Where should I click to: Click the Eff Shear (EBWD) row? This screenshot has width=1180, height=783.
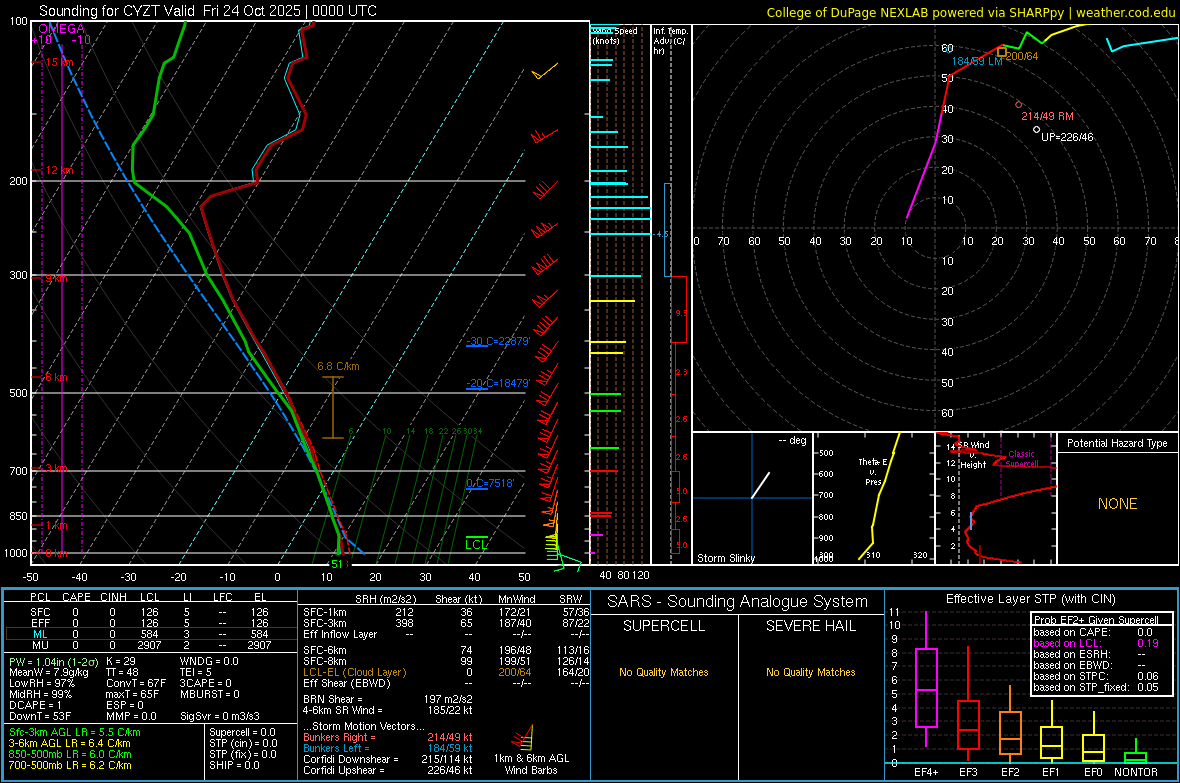[446, 683]
